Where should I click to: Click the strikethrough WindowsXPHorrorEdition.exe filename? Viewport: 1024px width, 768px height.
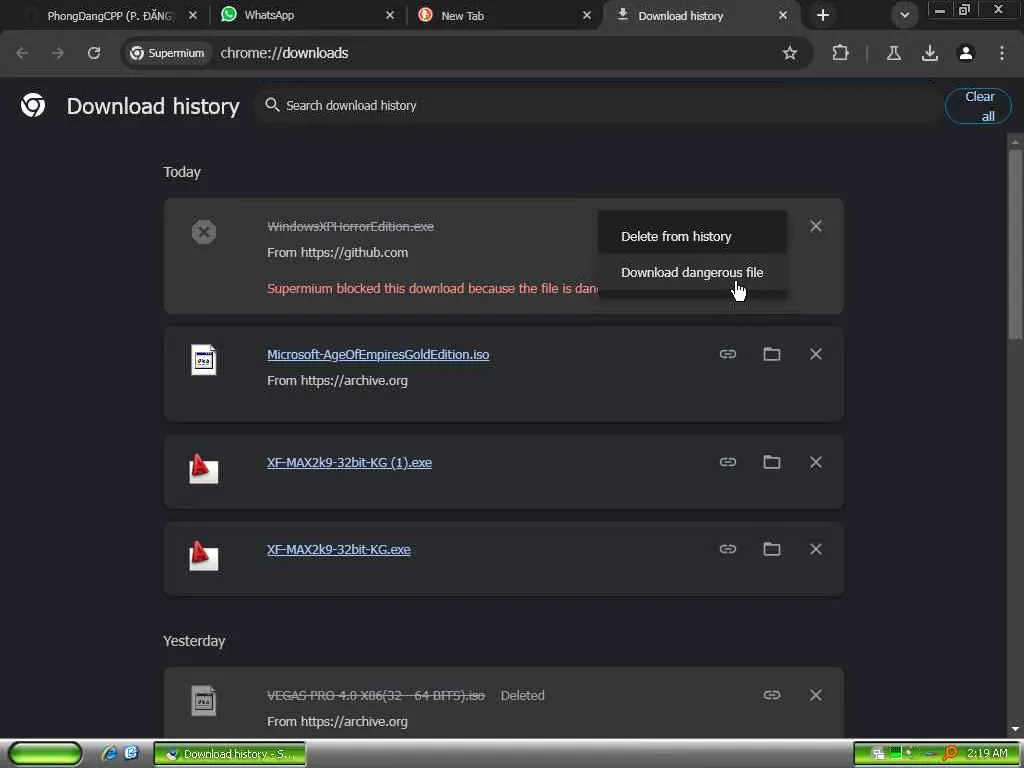tap(351, 227)
